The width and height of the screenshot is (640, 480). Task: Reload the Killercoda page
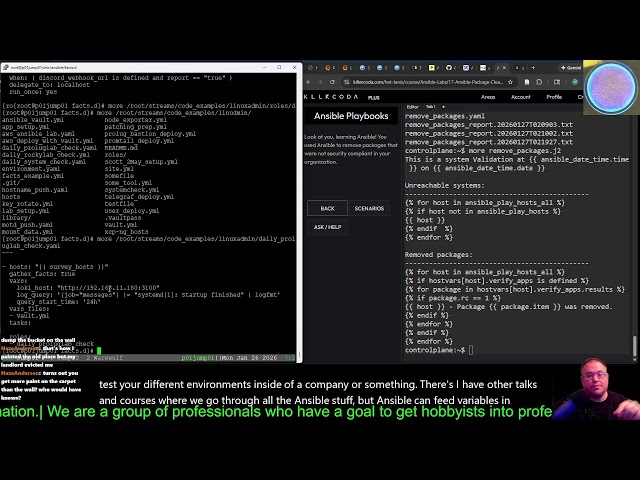(x=332, y=82)
